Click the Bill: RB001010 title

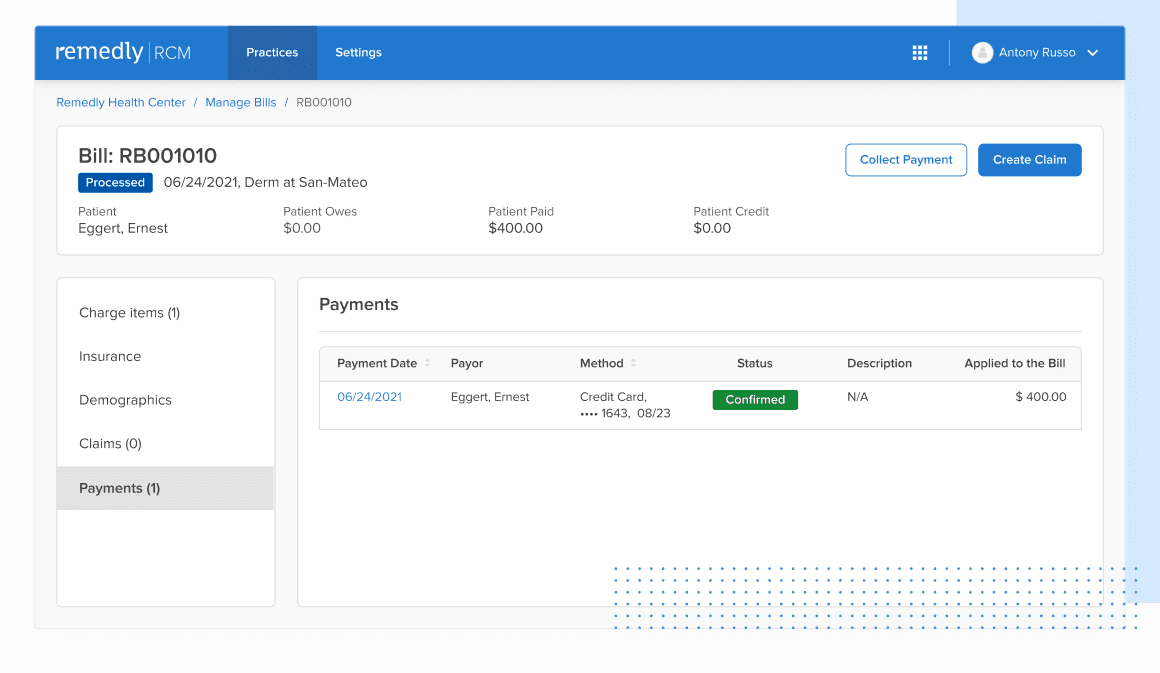click(148, 156)
